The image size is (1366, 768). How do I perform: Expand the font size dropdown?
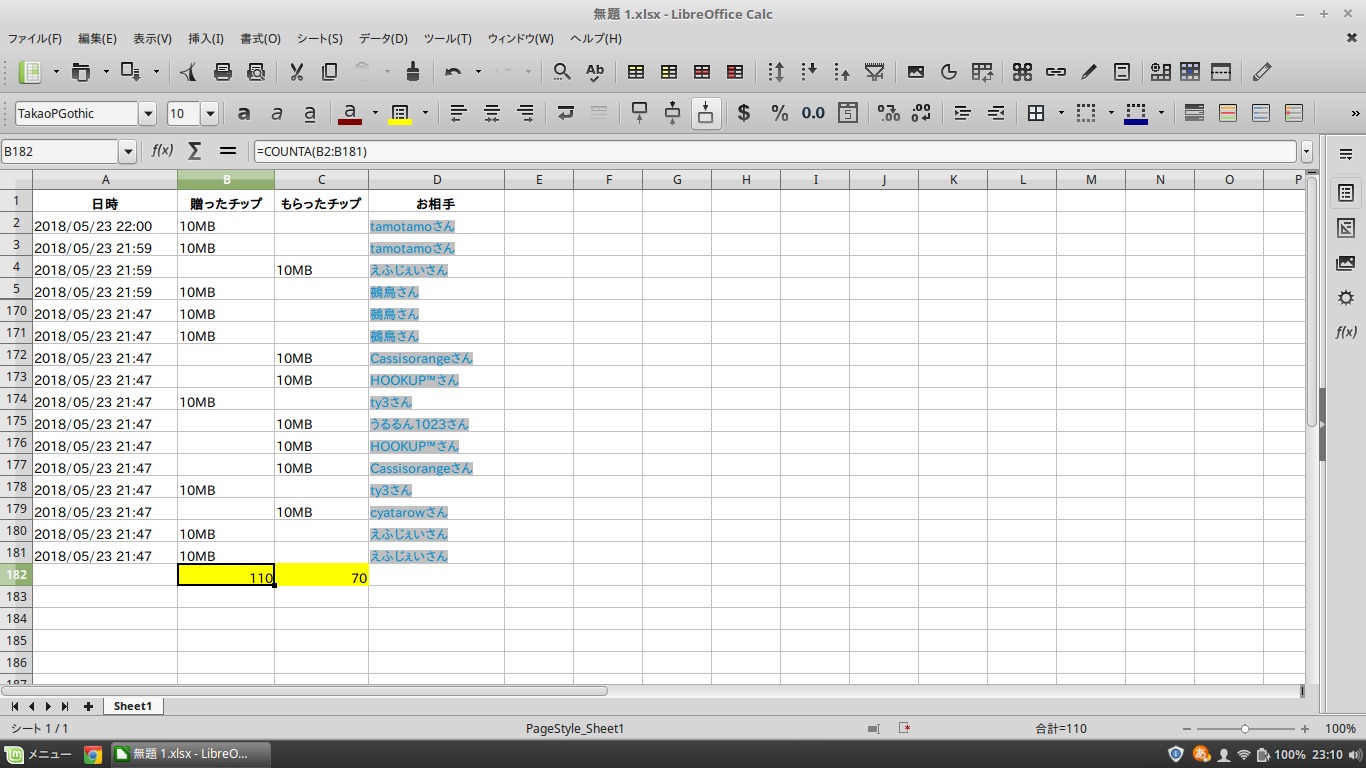[210, 114]
